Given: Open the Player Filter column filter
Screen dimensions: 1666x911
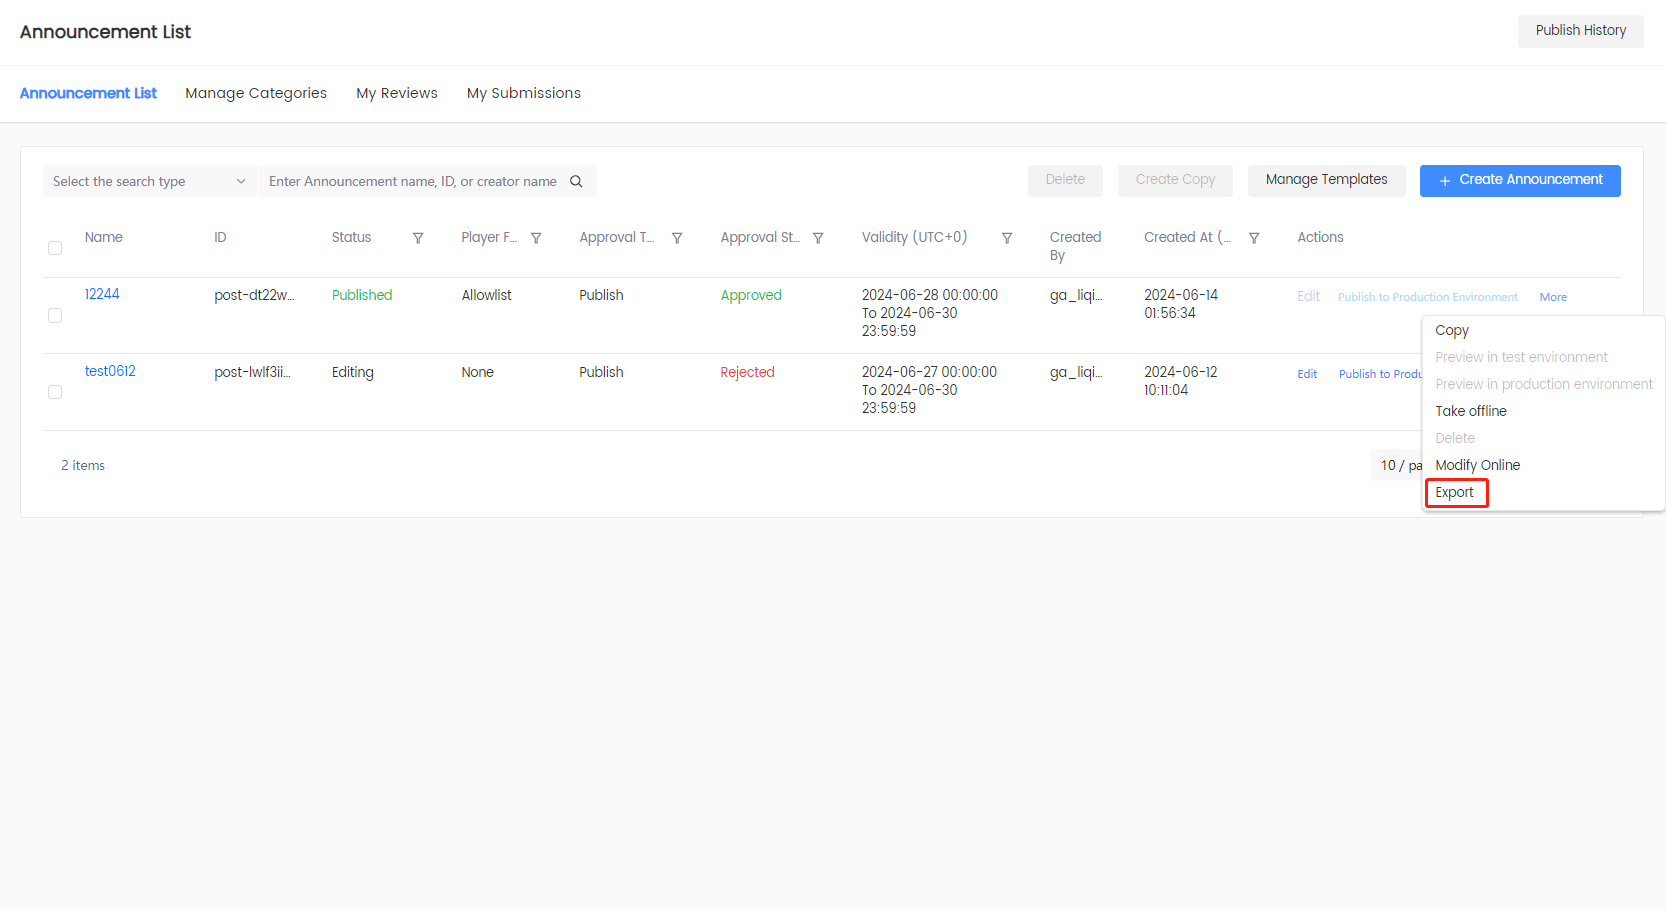Looking at the screenshot, I should coord(537,237).
